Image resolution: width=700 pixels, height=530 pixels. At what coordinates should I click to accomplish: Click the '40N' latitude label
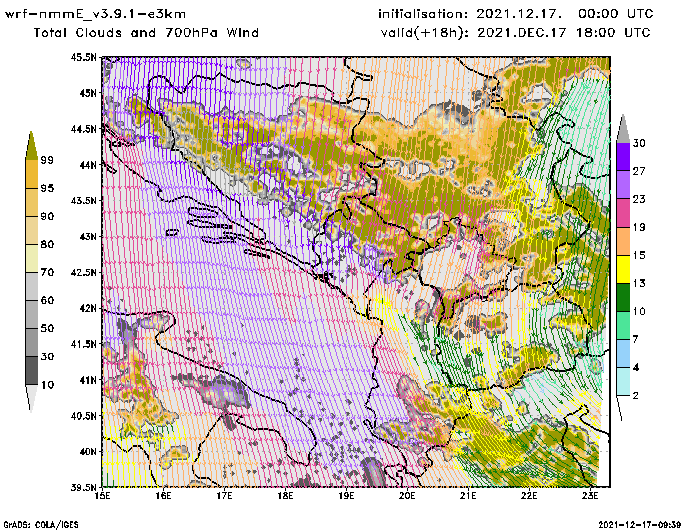[x=88, y=451]
